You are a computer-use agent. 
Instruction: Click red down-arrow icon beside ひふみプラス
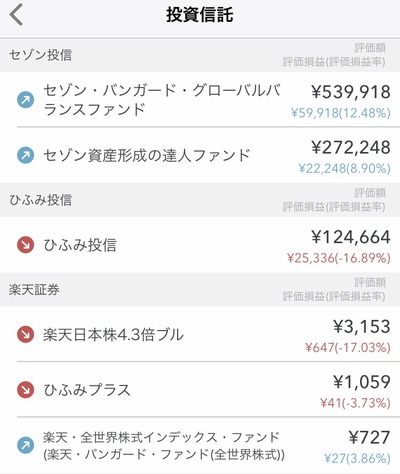26,390
